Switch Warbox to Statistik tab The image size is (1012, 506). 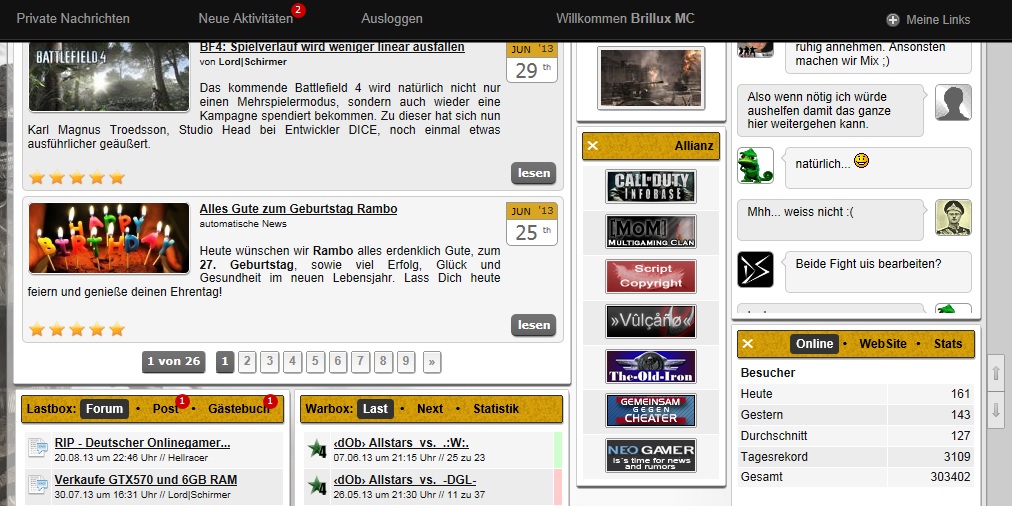pos(496,409)
